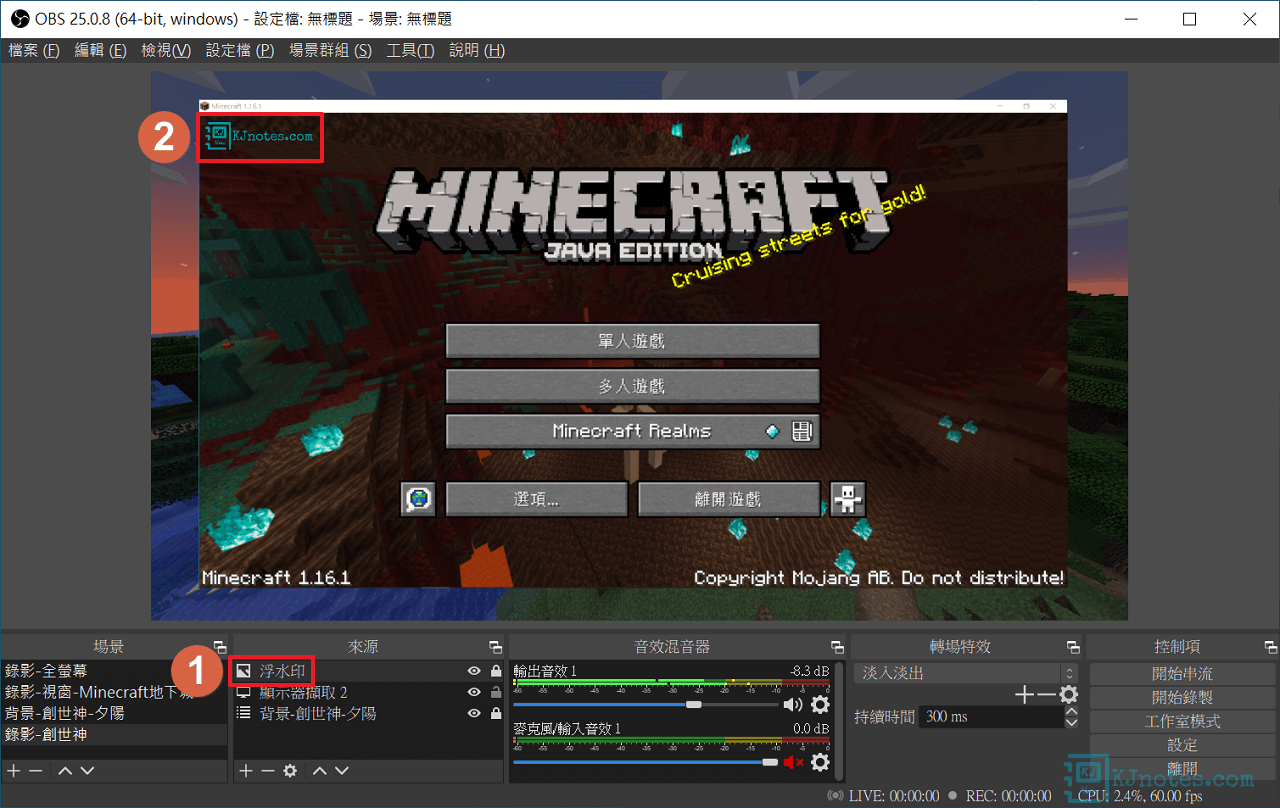Screen dimensions: 1280x808
Task: Mute the 輸出音效 1 speaker
Action: pos(793,705)
